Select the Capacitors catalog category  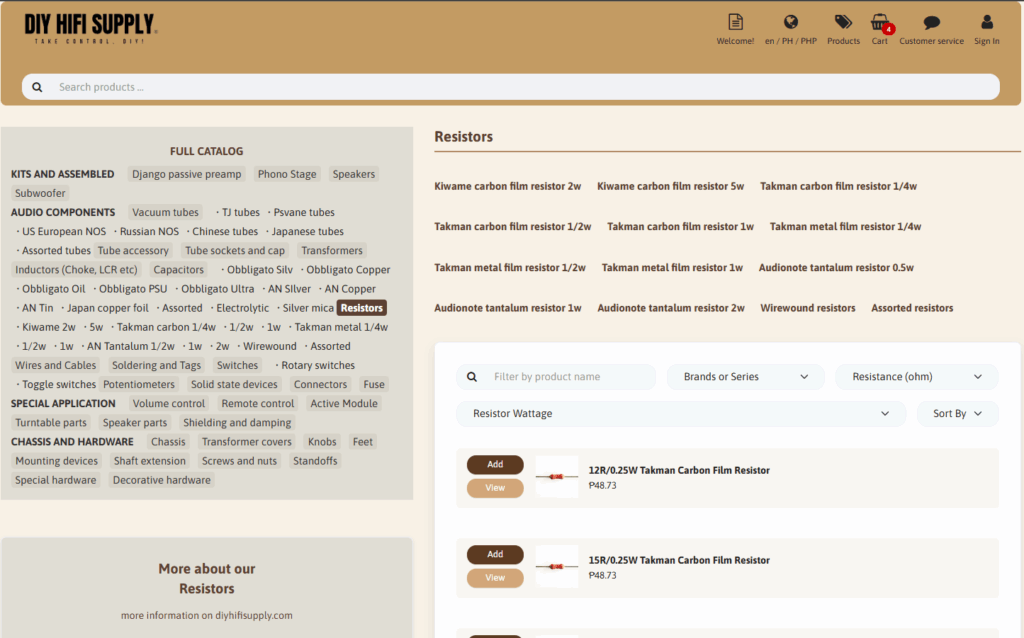(179, 270)
